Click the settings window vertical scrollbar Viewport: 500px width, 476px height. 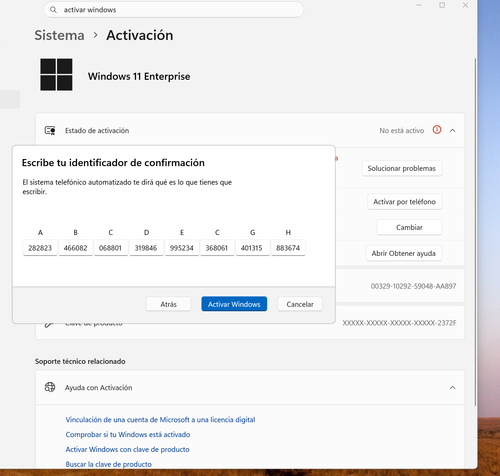pyautogui.click(x=475, y=232)
